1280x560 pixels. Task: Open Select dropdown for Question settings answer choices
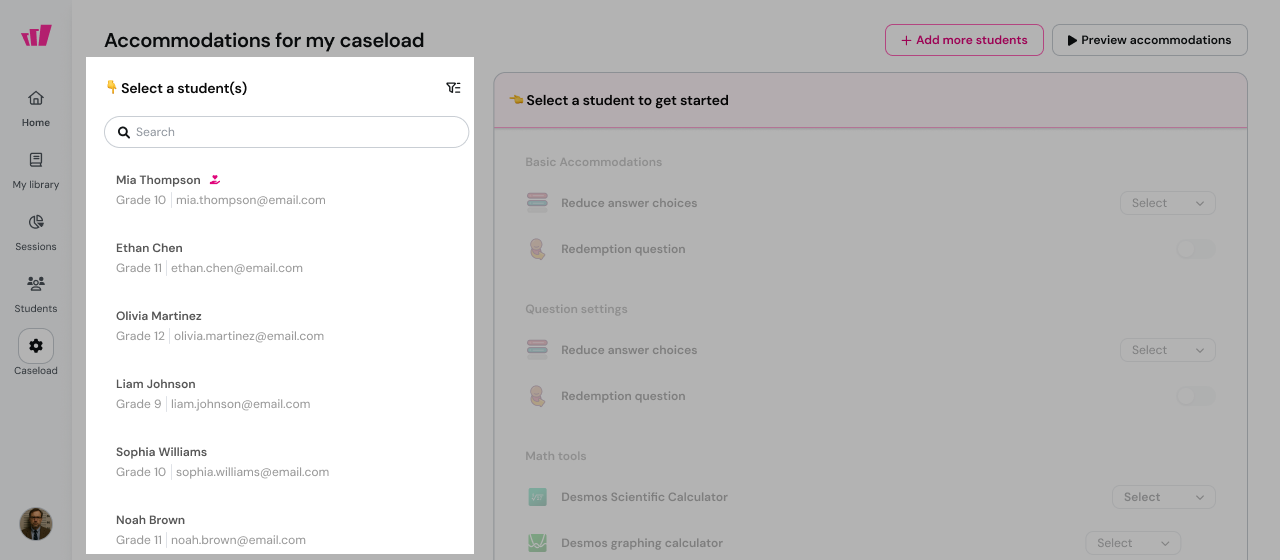[1168, 350]
